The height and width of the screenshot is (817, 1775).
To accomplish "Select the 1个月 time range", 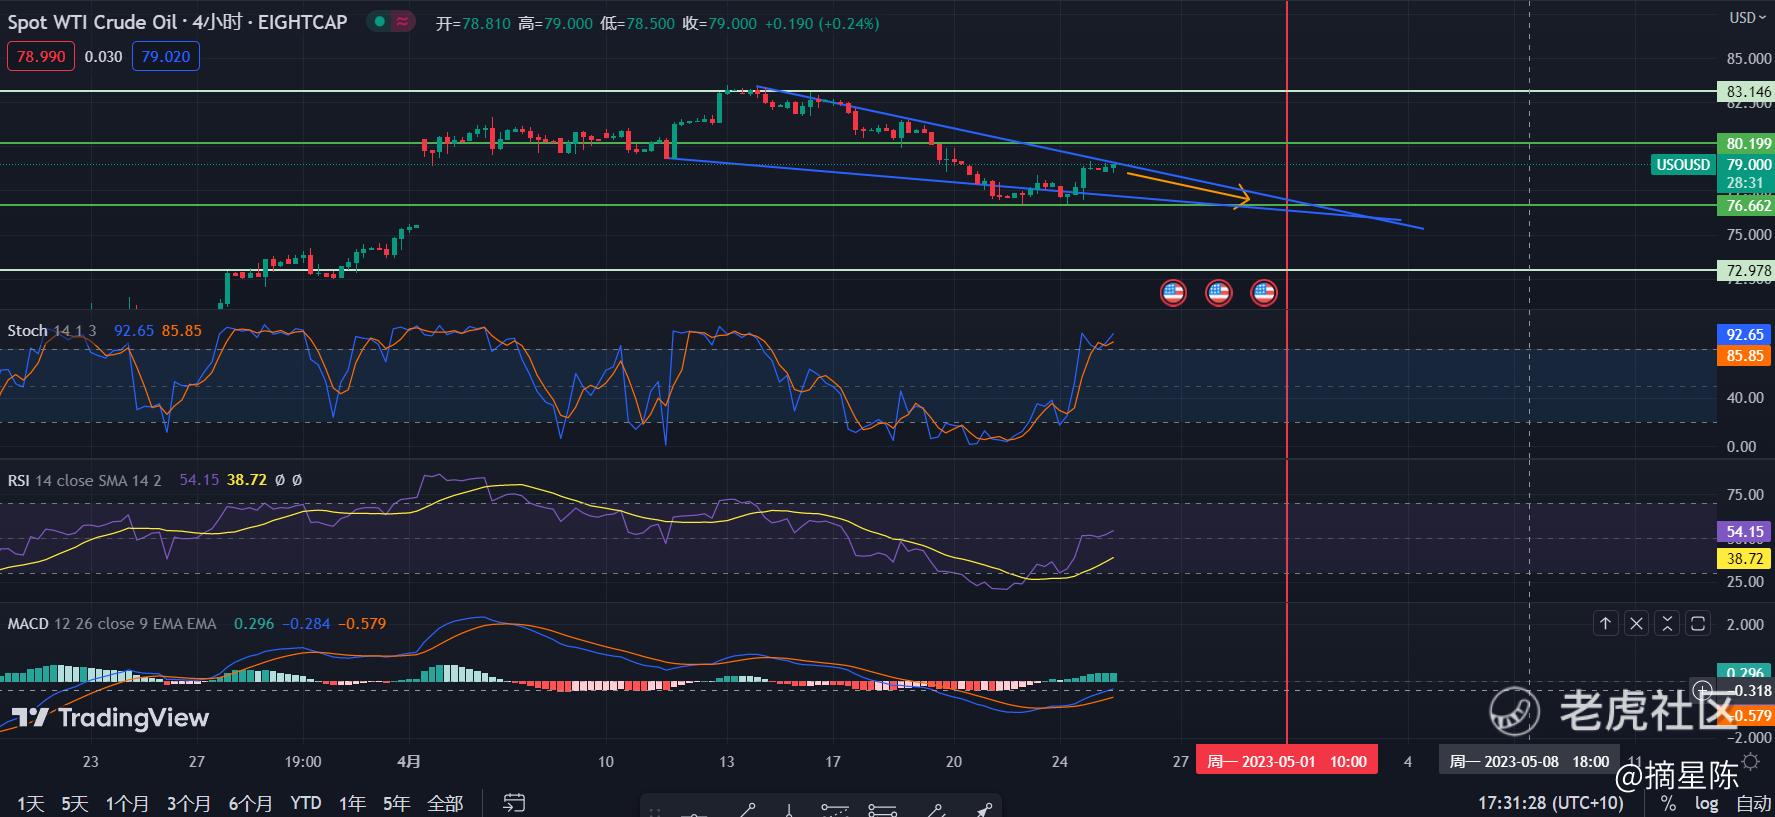I will pos(127,804).
